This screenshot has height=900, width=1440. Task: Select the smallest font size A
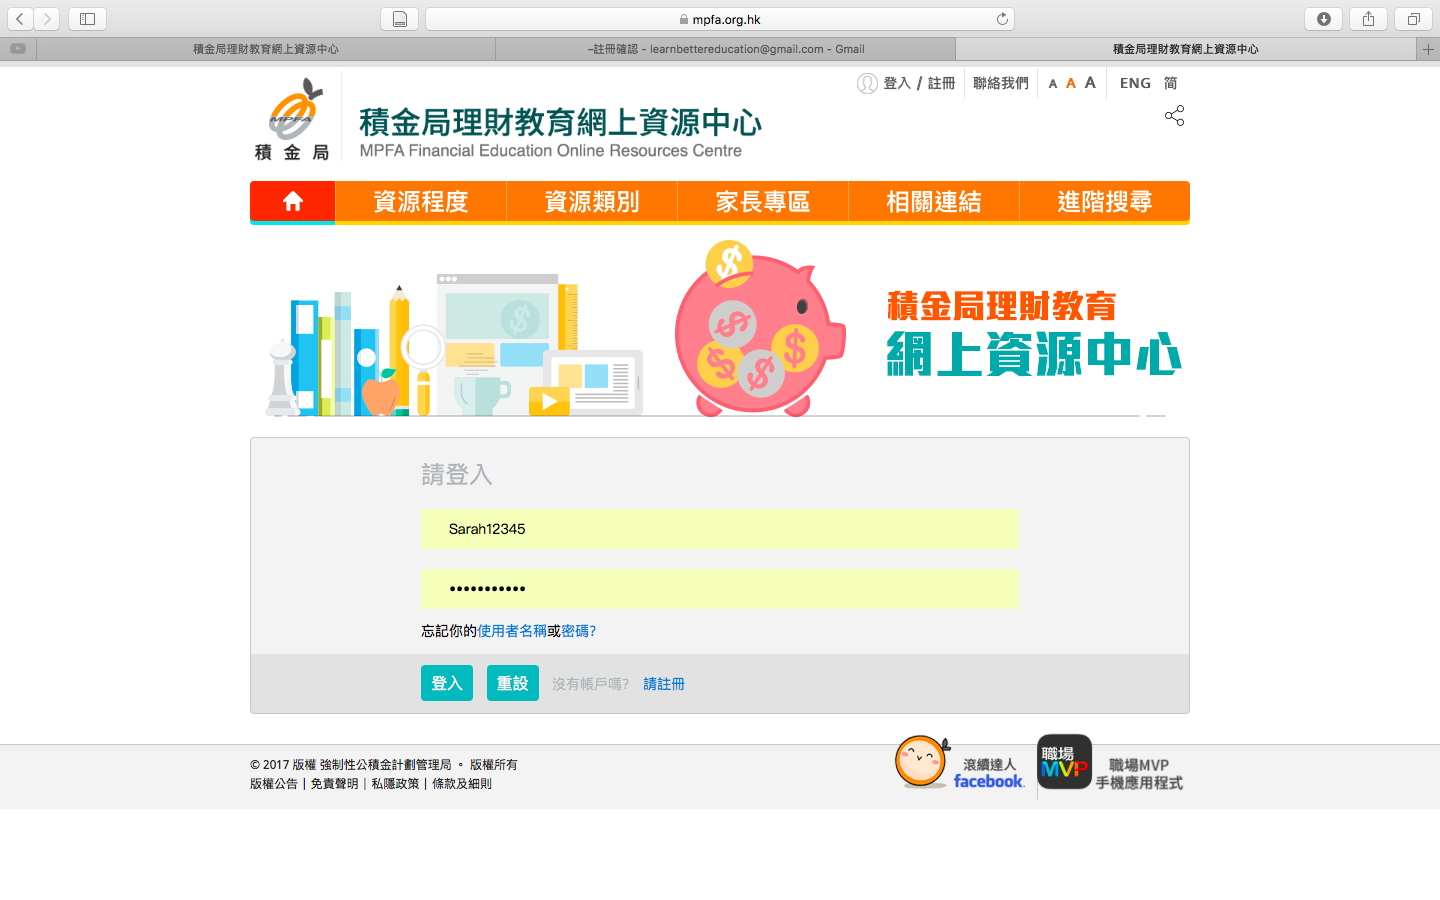coord(1052,84)
